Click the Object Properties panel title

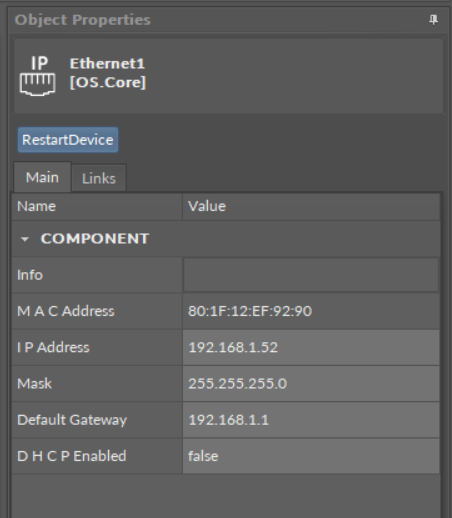click(x=83, y=20)
